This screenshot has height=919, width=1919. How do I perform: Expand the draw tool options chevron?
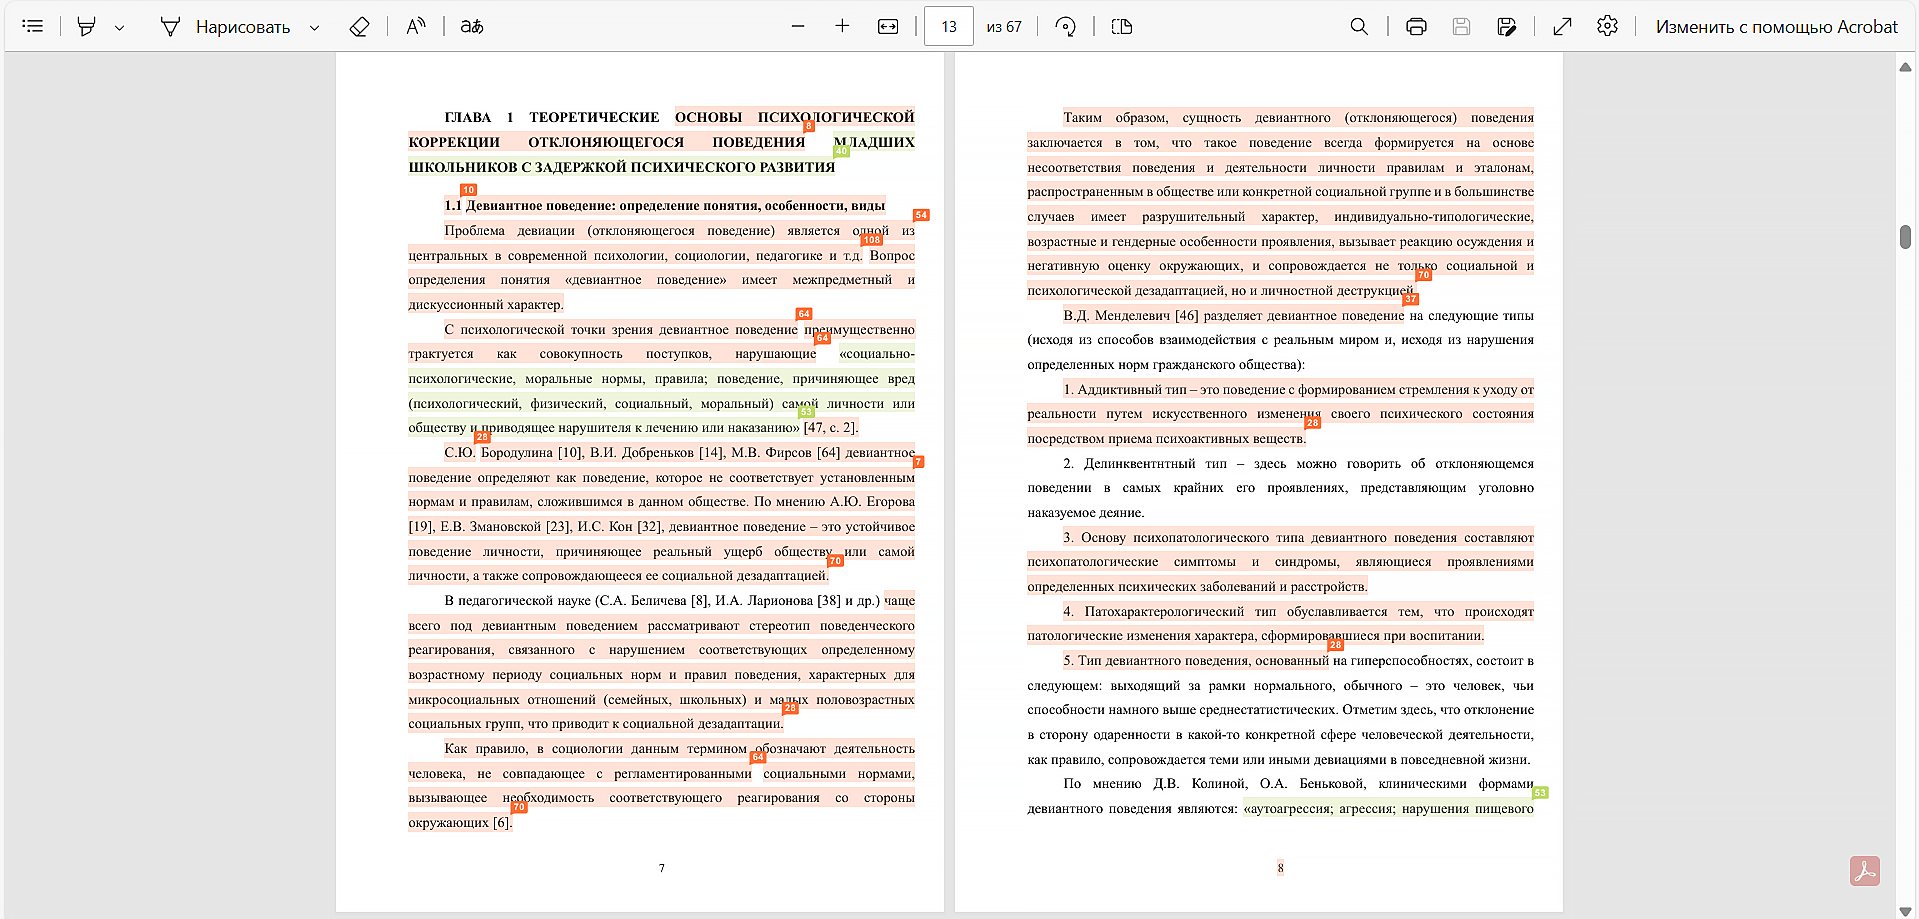314,28
